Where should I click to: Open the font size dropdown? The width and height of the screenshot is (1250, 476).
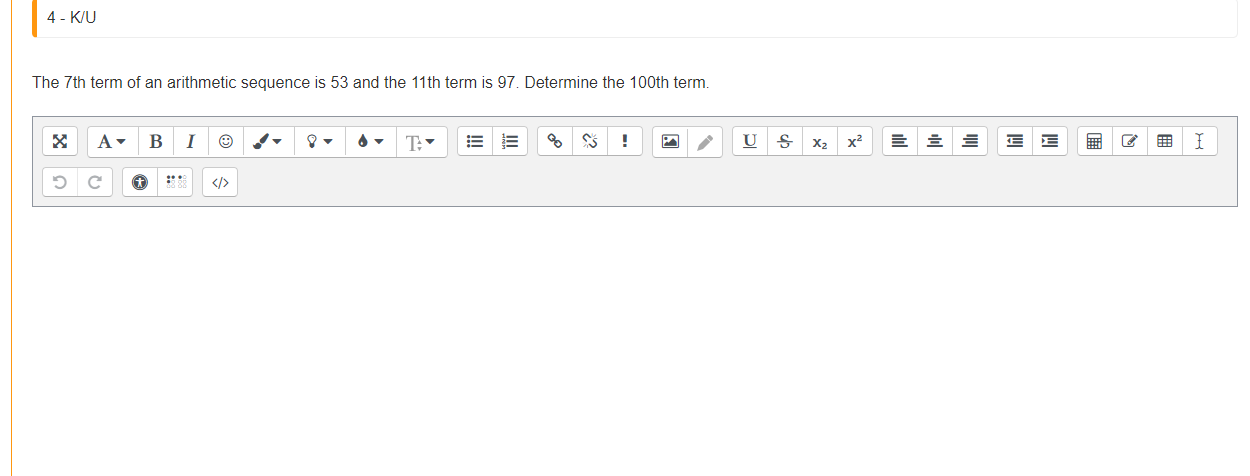pos(422,142)
